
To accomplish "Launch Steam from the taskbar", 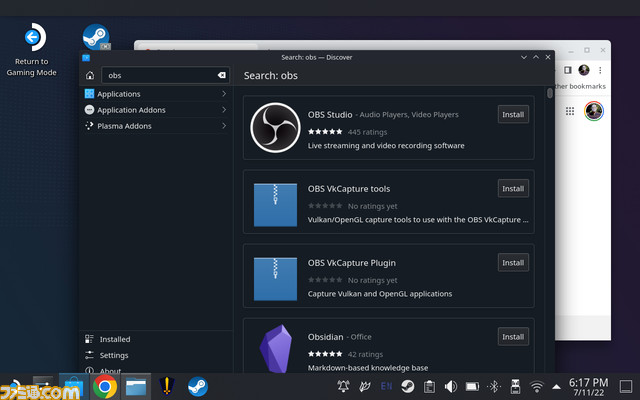I will (x=198, y=387).
